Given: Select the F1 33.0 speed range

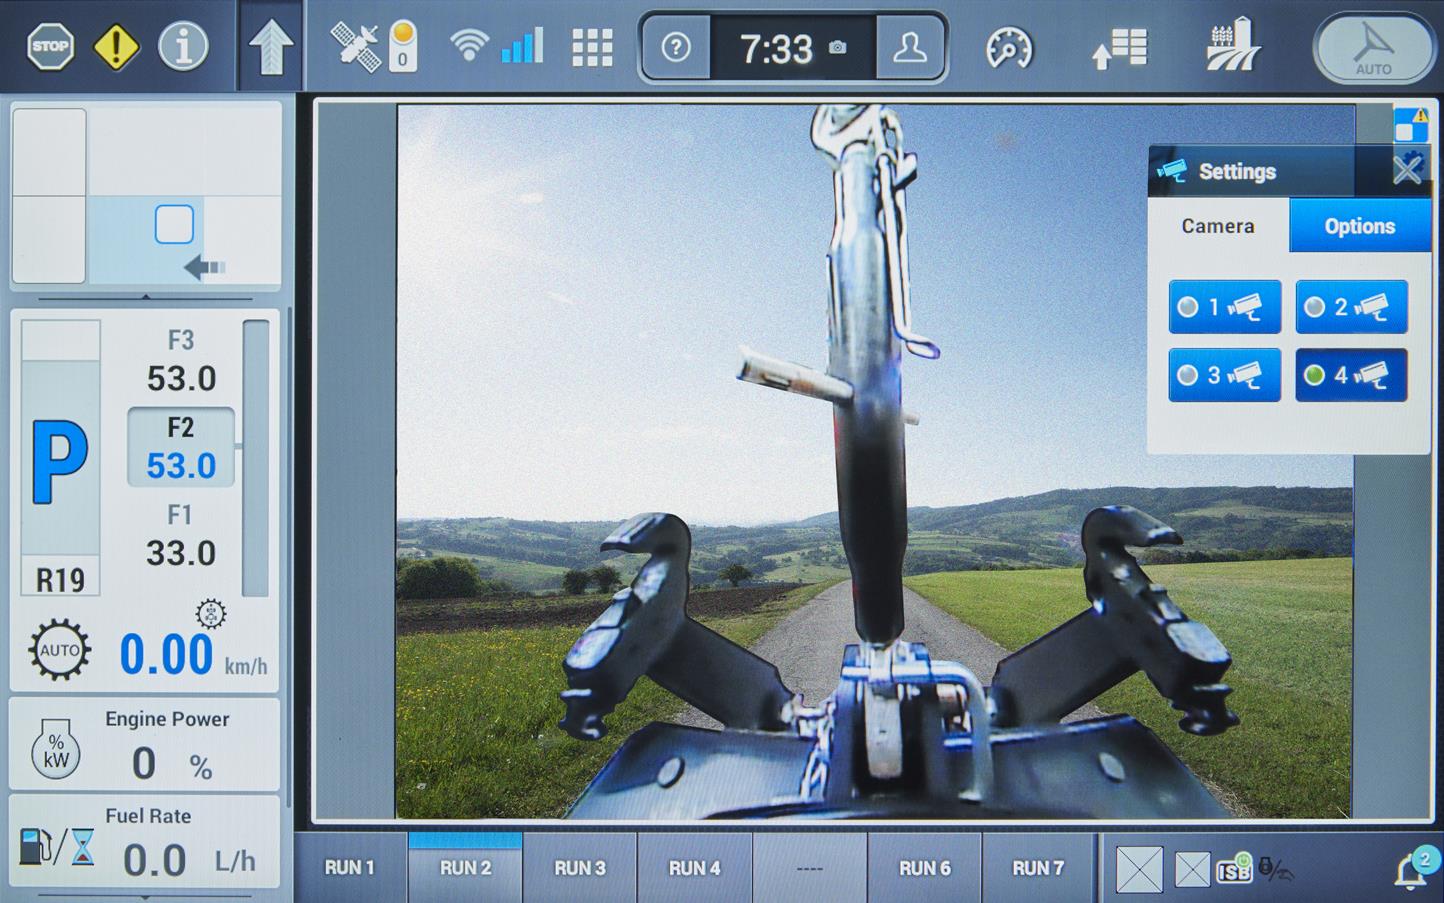Looking at the screenshot, I should 181,536.
